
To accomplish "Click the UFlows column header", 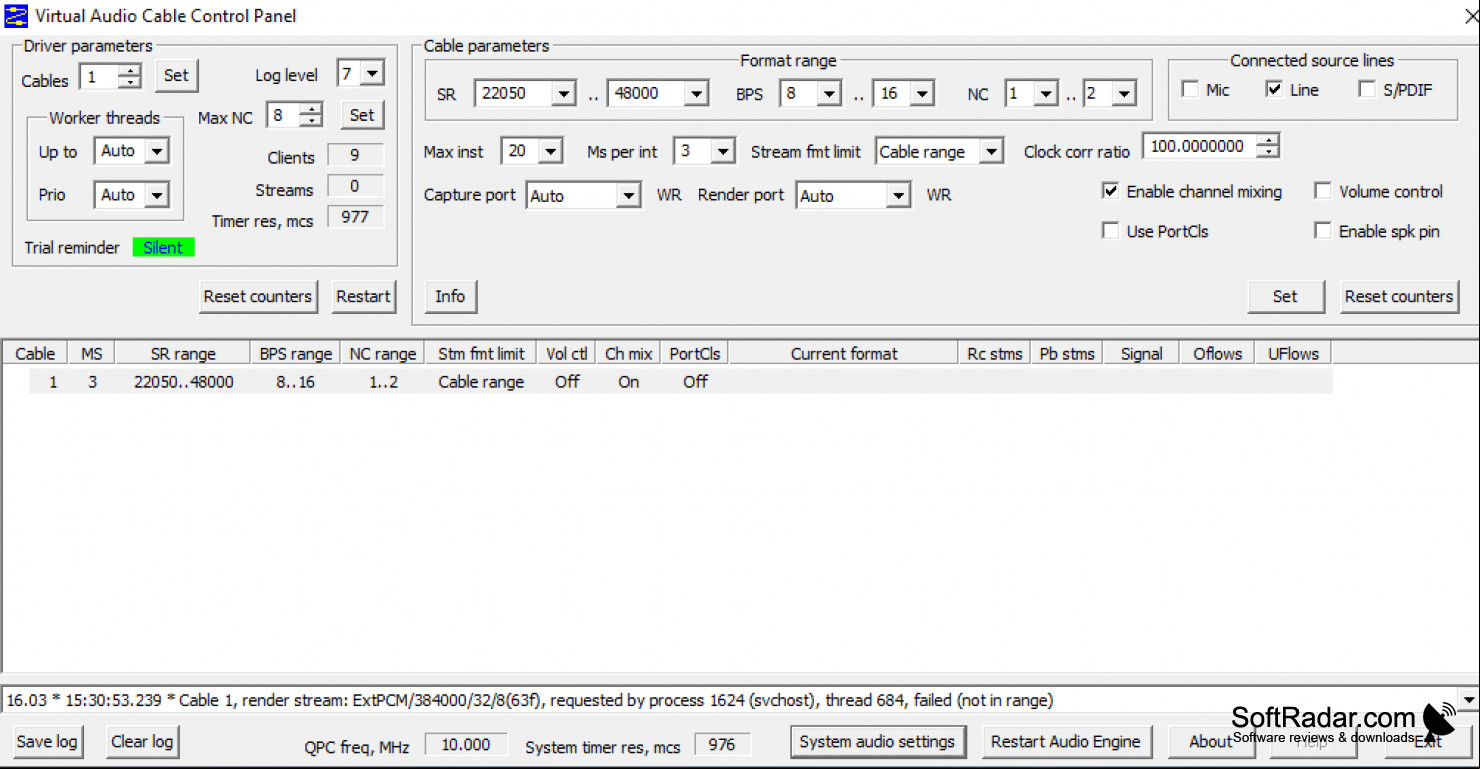I will (1293, 353).
